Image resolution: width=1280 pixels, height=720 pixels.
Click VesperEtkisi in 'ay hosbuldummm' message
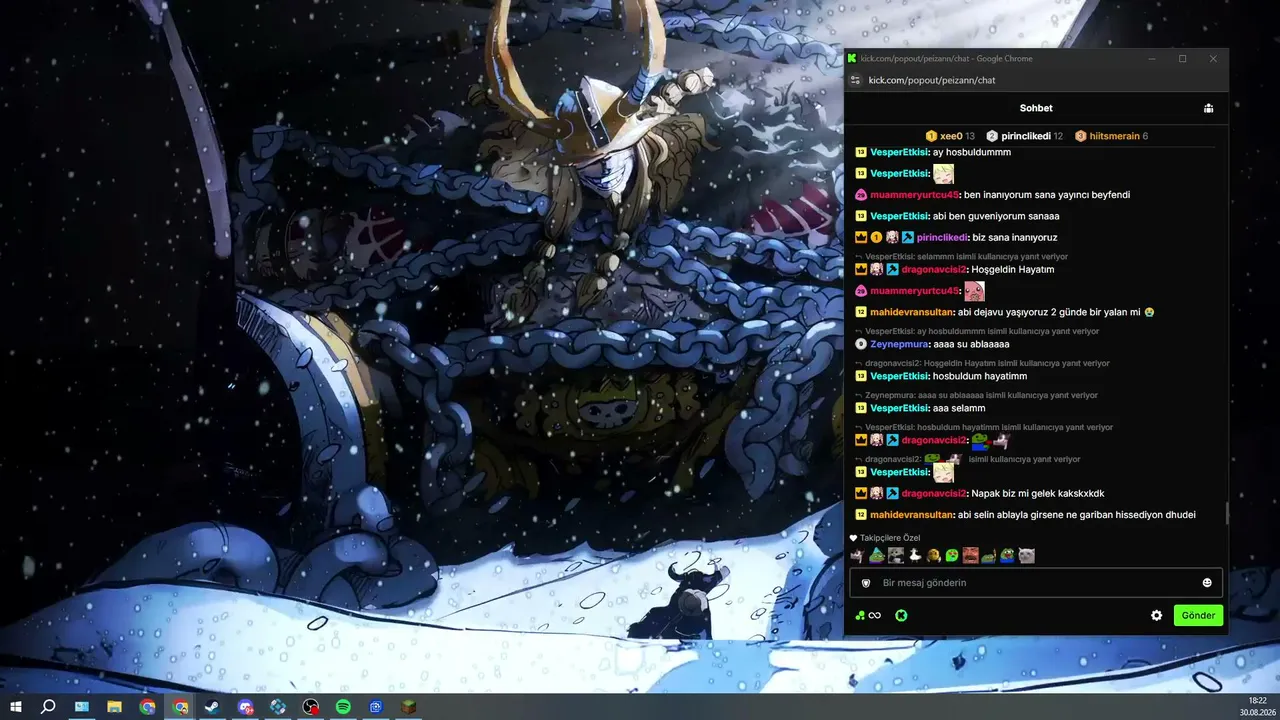[x=900, y=152]
